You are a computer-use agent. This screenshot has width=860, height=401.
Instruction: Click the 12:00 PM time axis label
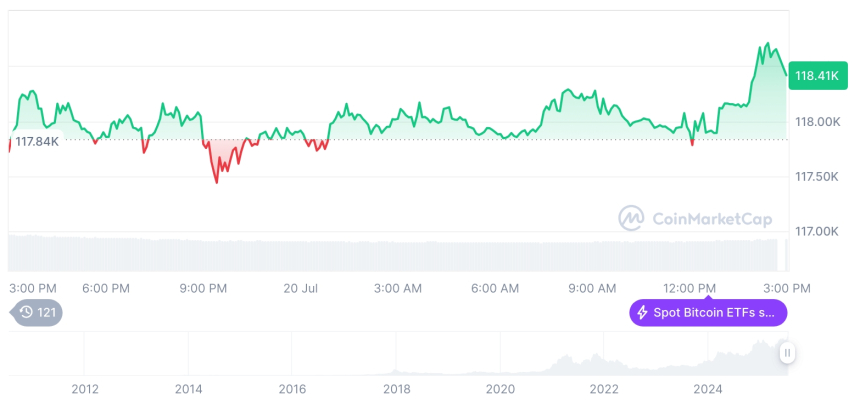click(691, 288)
